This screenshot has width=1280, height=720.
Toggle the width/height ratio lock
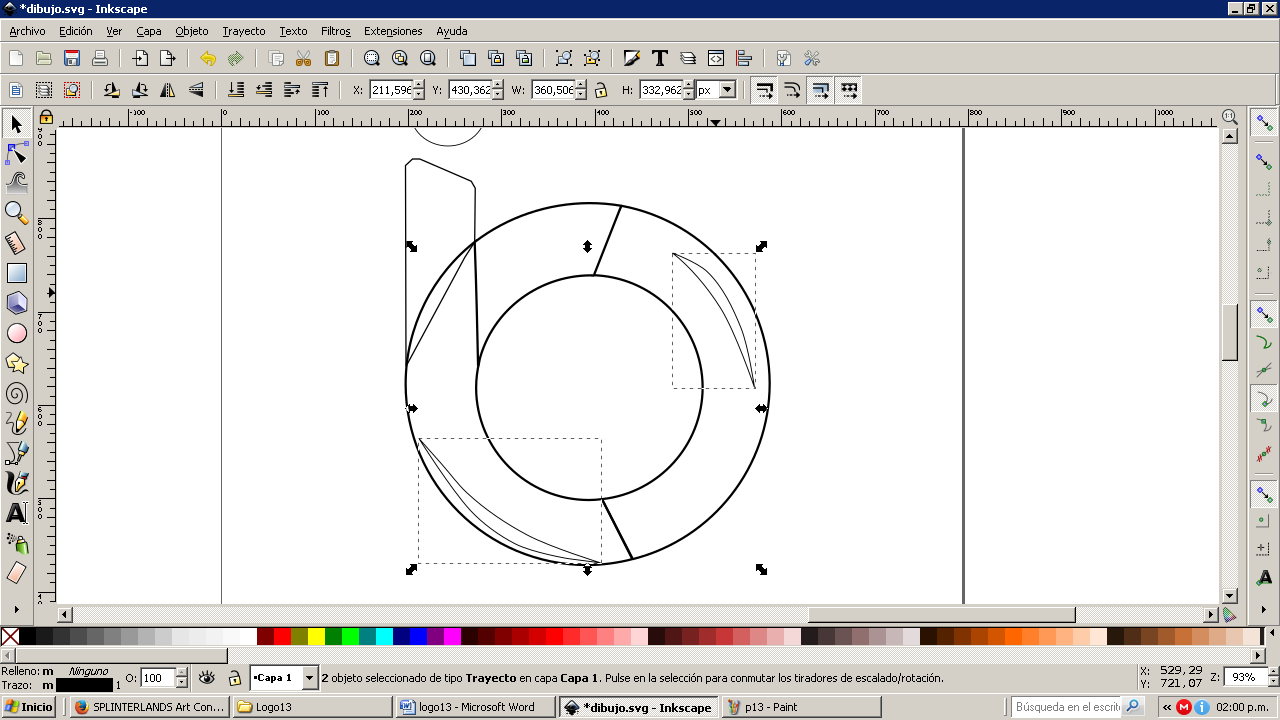coord(601,90)
